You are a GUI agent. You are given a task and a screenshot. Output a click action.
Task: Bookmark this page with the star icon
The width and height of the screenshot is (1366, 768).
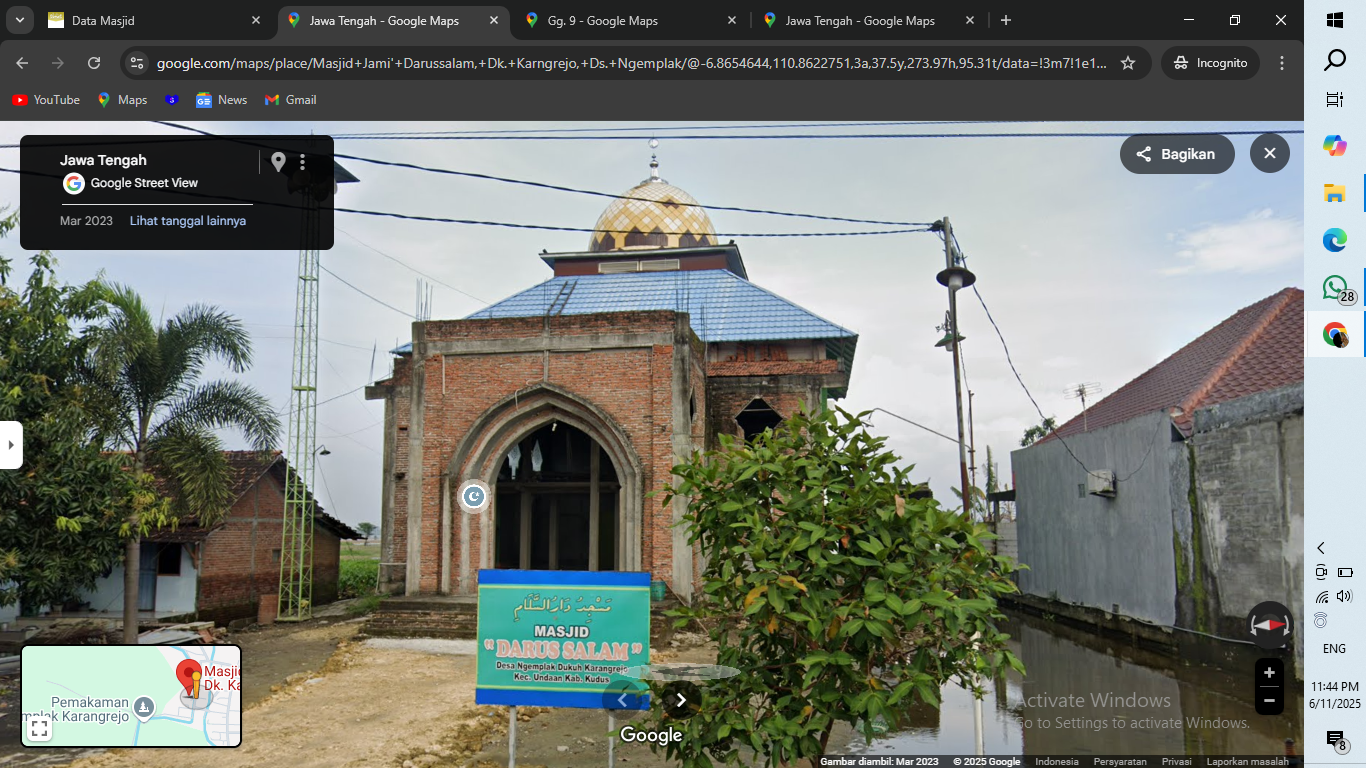point(1128,63)
